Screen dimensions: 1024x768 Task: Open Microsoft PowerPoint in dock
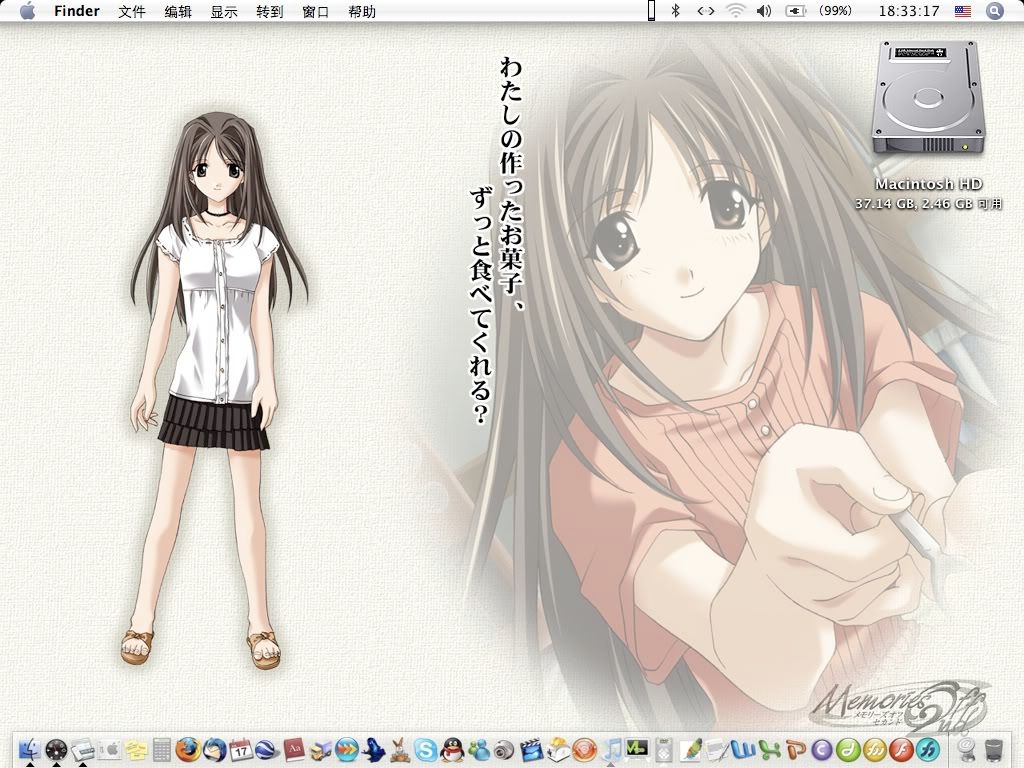tap(796, 750)
